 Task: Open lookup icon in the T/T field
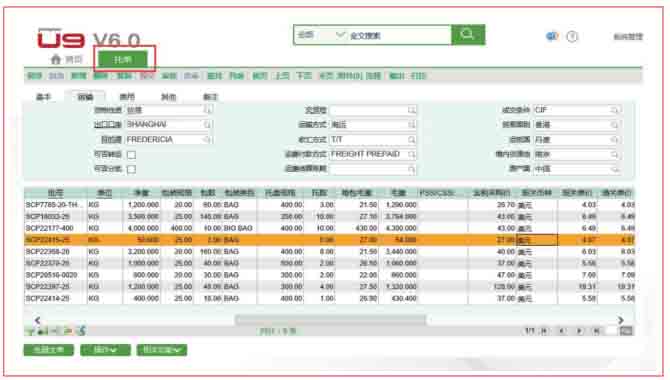tap(411, 140)
